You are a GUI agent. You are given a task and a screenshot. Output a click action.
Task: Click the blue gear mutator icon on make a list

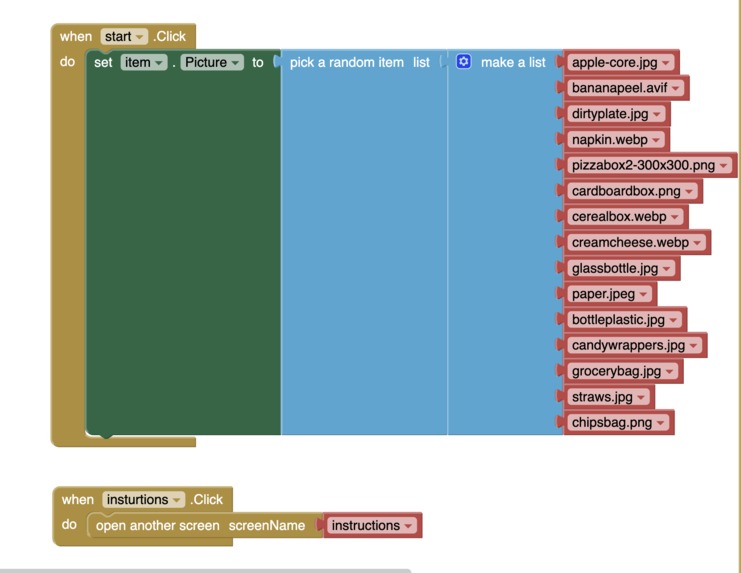point(464,62)
